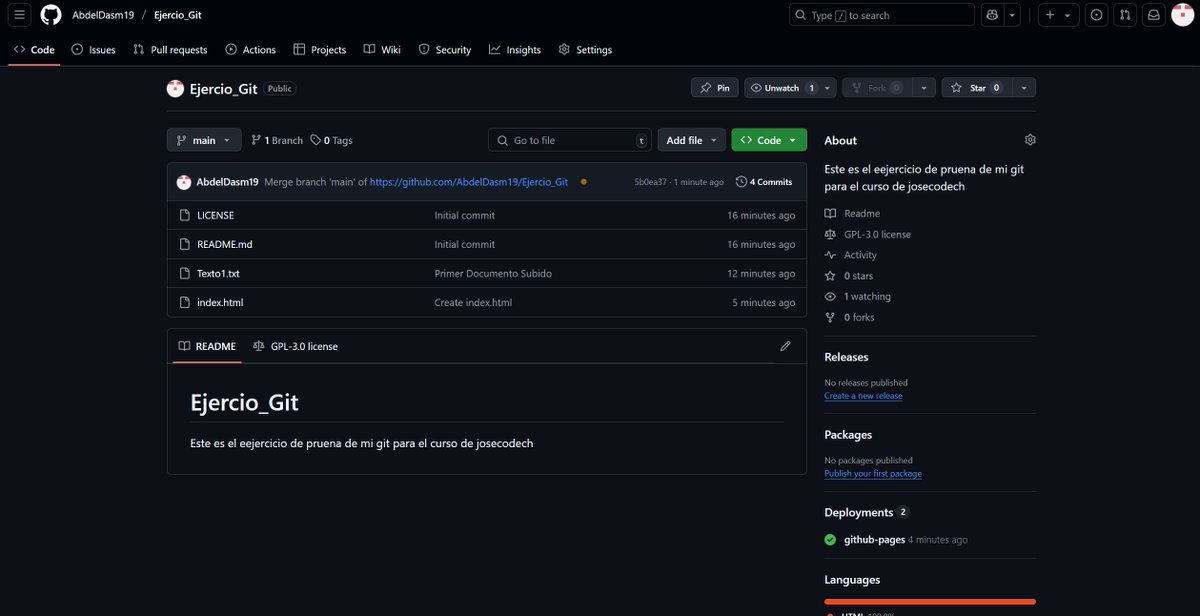This screenshot has height=616, width=1200.
Task: Open the green Code dropdown button
Action: (769, 140)
